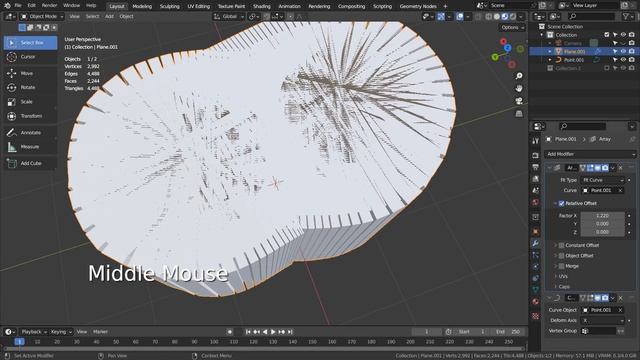
Task: Click timeline End frame field
Action: 508,332
